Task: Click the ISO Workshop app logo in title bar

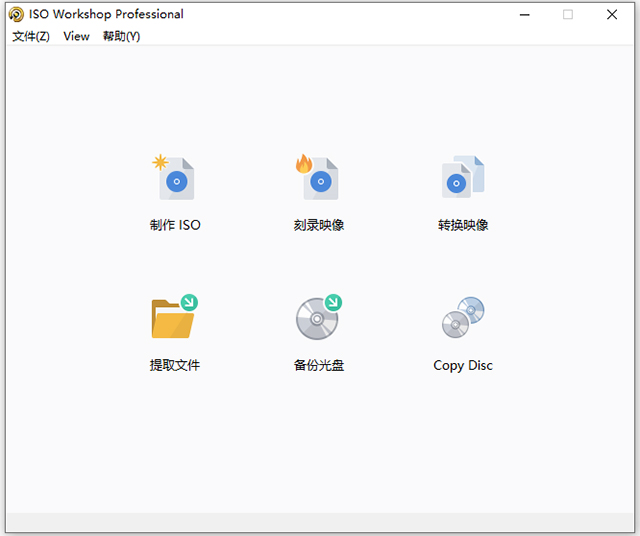Action: click(x=16, y=14)
